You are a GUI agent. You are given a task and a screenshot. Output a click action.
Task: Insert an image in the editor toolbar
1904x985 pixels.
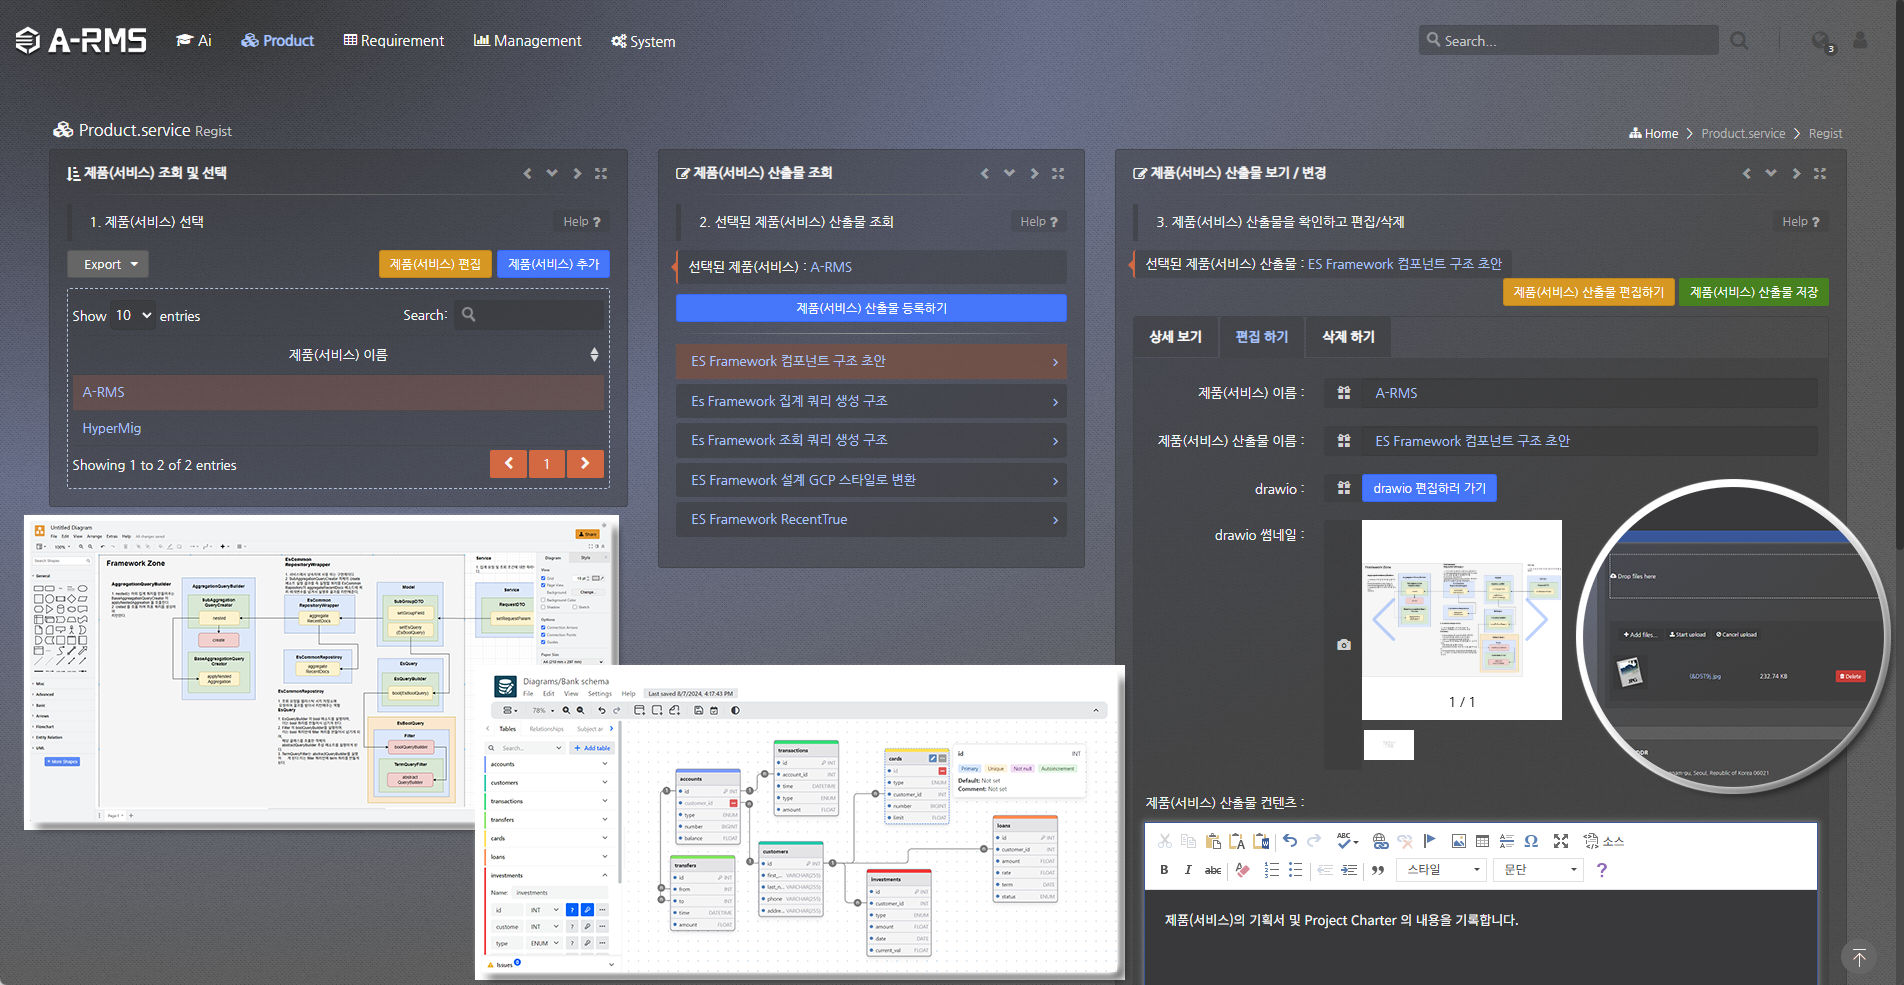1458,841
